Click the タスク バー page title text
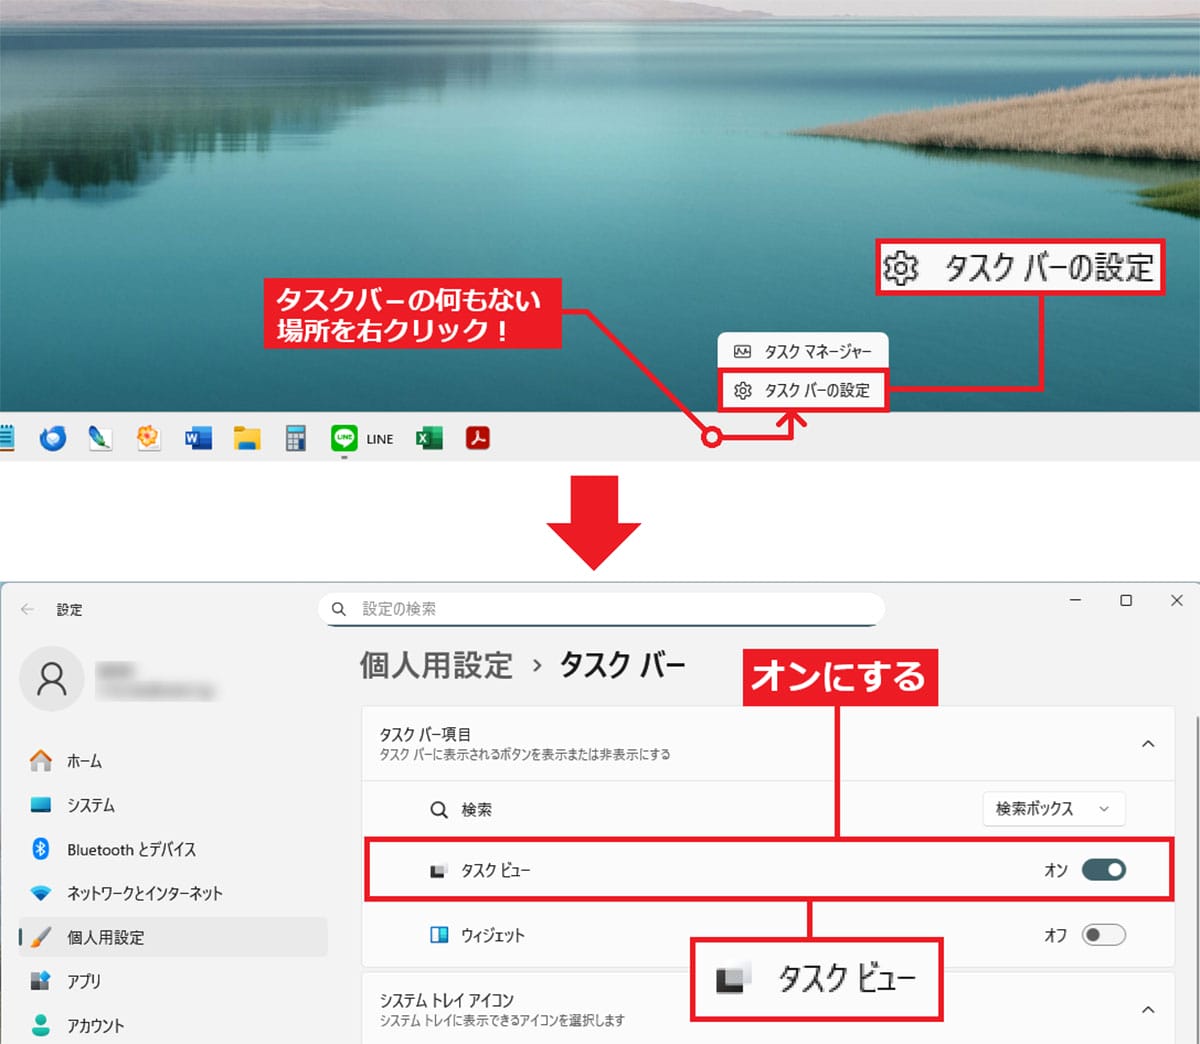The image size is (1200, 1044). point(622,665)
